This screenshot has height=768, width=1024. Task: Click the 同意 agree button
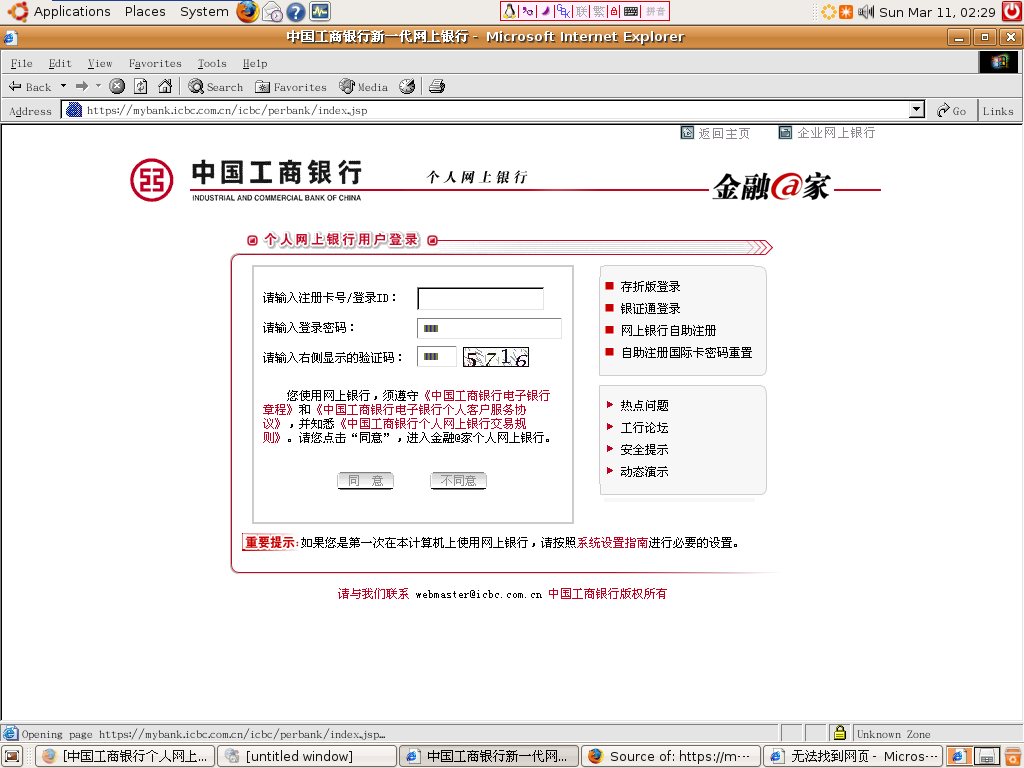[x=366, y=481]
